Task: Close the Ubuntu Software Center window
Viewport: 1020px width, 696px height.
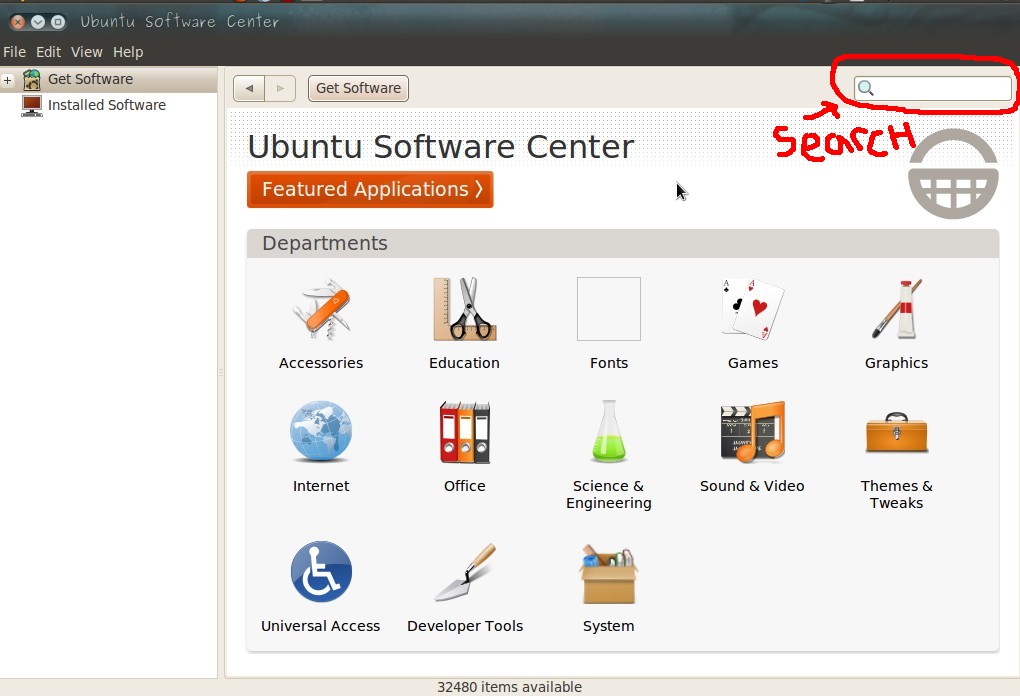Action: (x=18, y=22)
